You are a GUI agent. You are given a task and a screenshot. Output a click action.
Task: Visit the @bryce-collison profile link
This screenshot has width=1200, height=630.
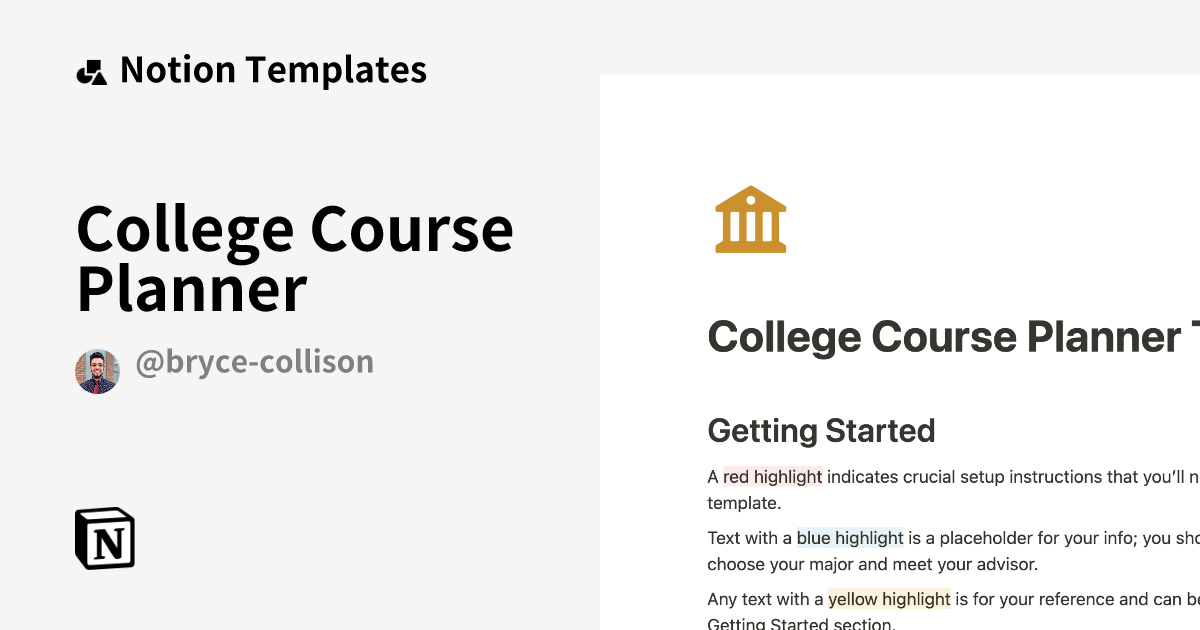pyautogui.click(x=254, y=362)
